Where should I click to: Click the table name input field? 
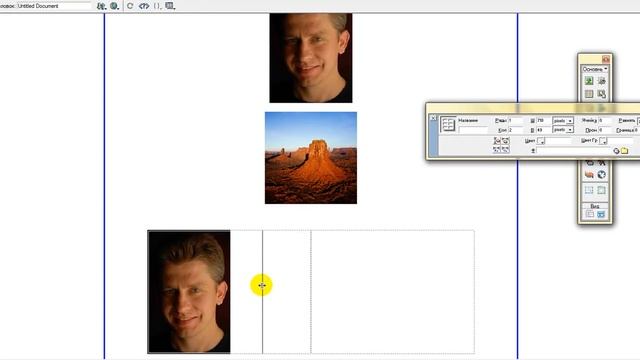coord(473,130)
